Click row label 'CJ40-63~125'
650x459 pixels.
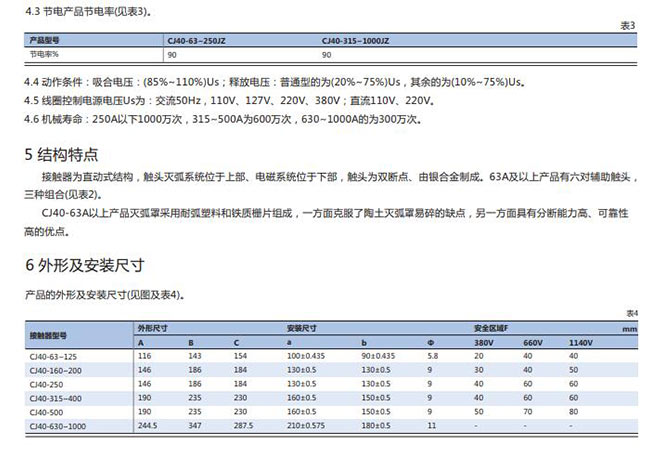coord(53,357)
